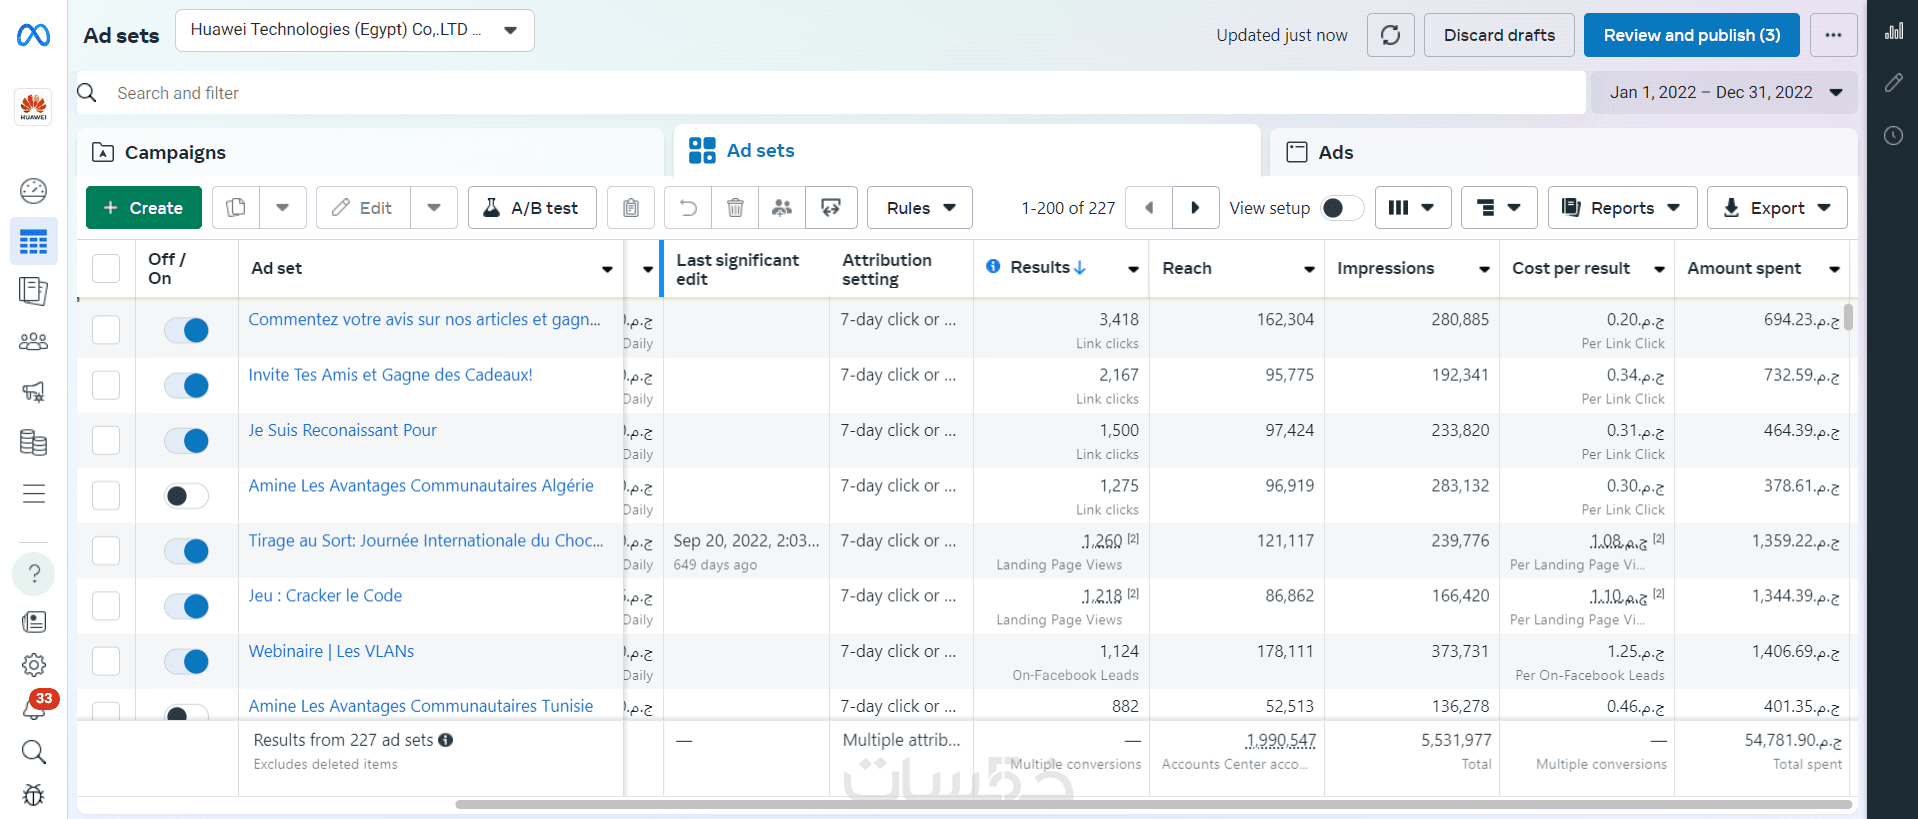The image size is (1918, 819).
Task: Click the bug report icon
Action: (x=34, y=795)
